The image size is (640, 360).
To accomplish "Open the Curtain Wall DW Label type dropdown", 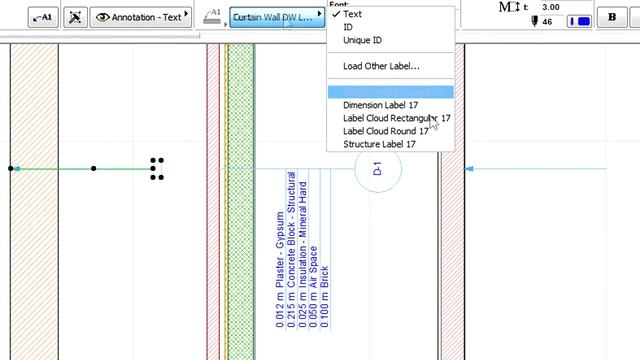I will click(x=277, y=17).
